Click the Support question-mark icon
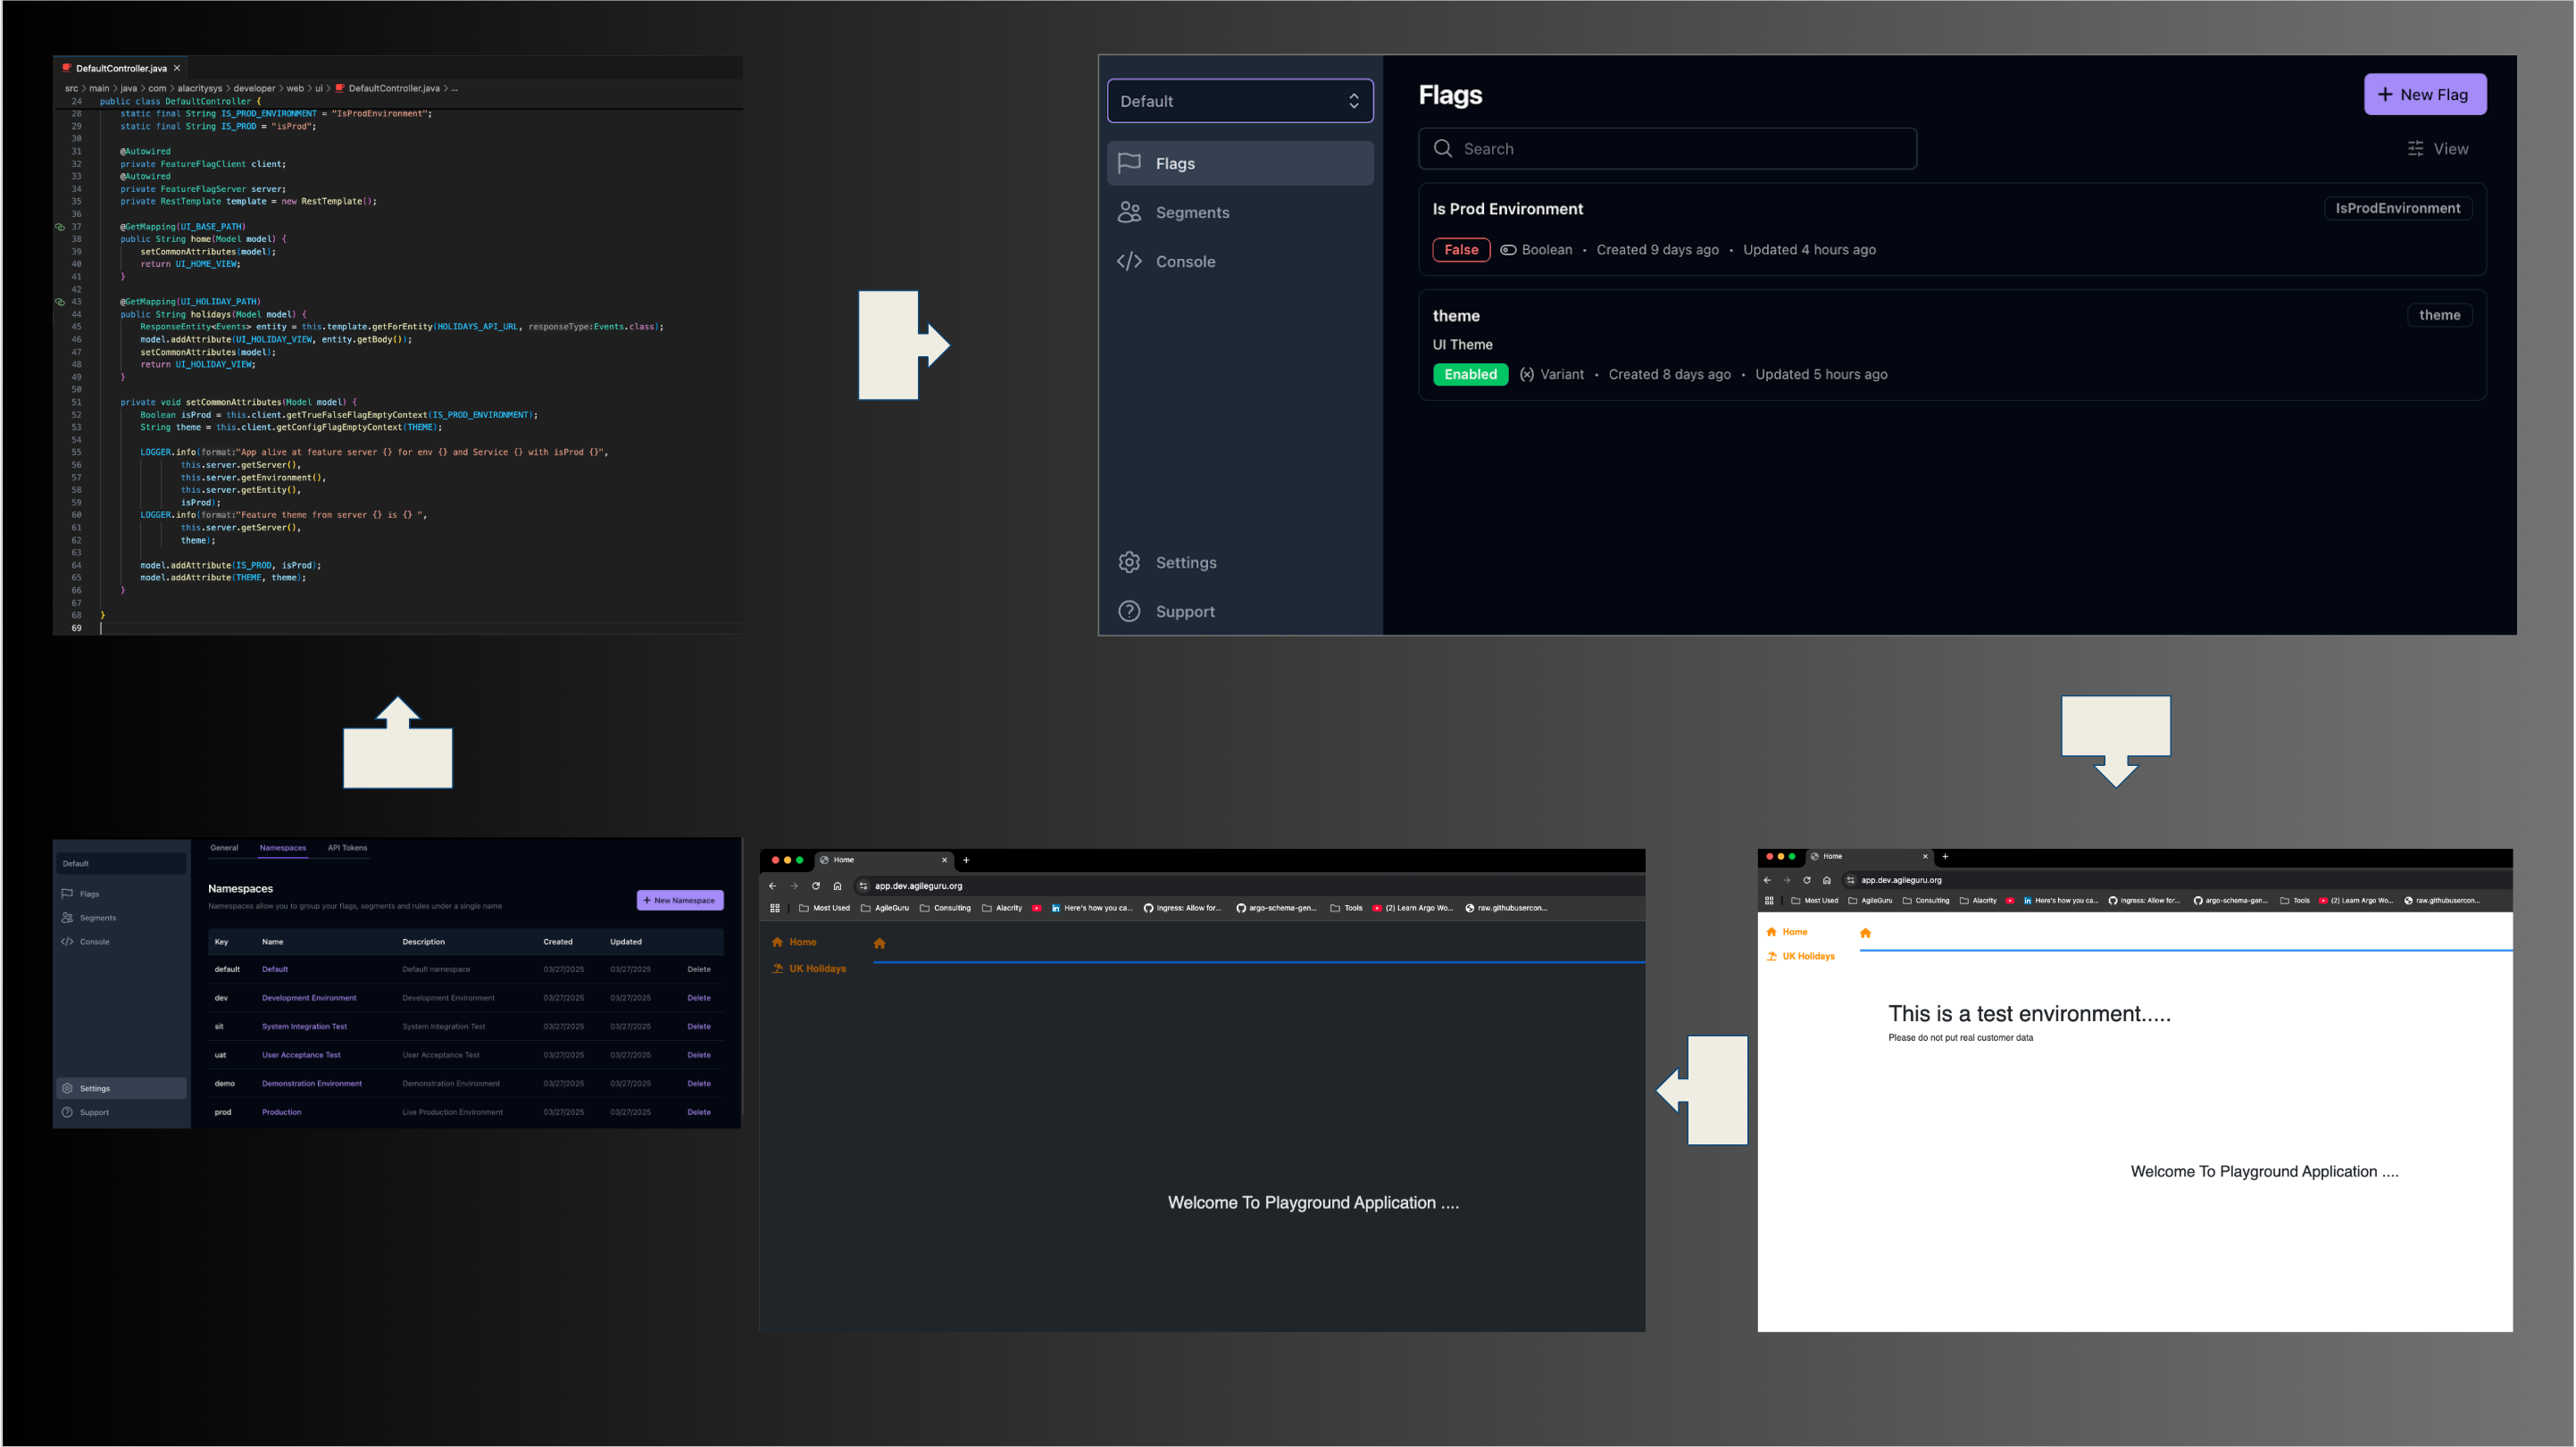This screenshot has height=1447, width=2576. (x=1129, y=611)
